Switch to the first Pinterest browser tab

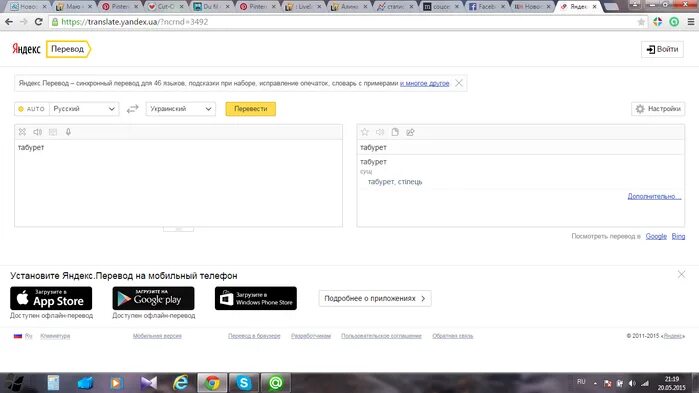click(120, 7)
